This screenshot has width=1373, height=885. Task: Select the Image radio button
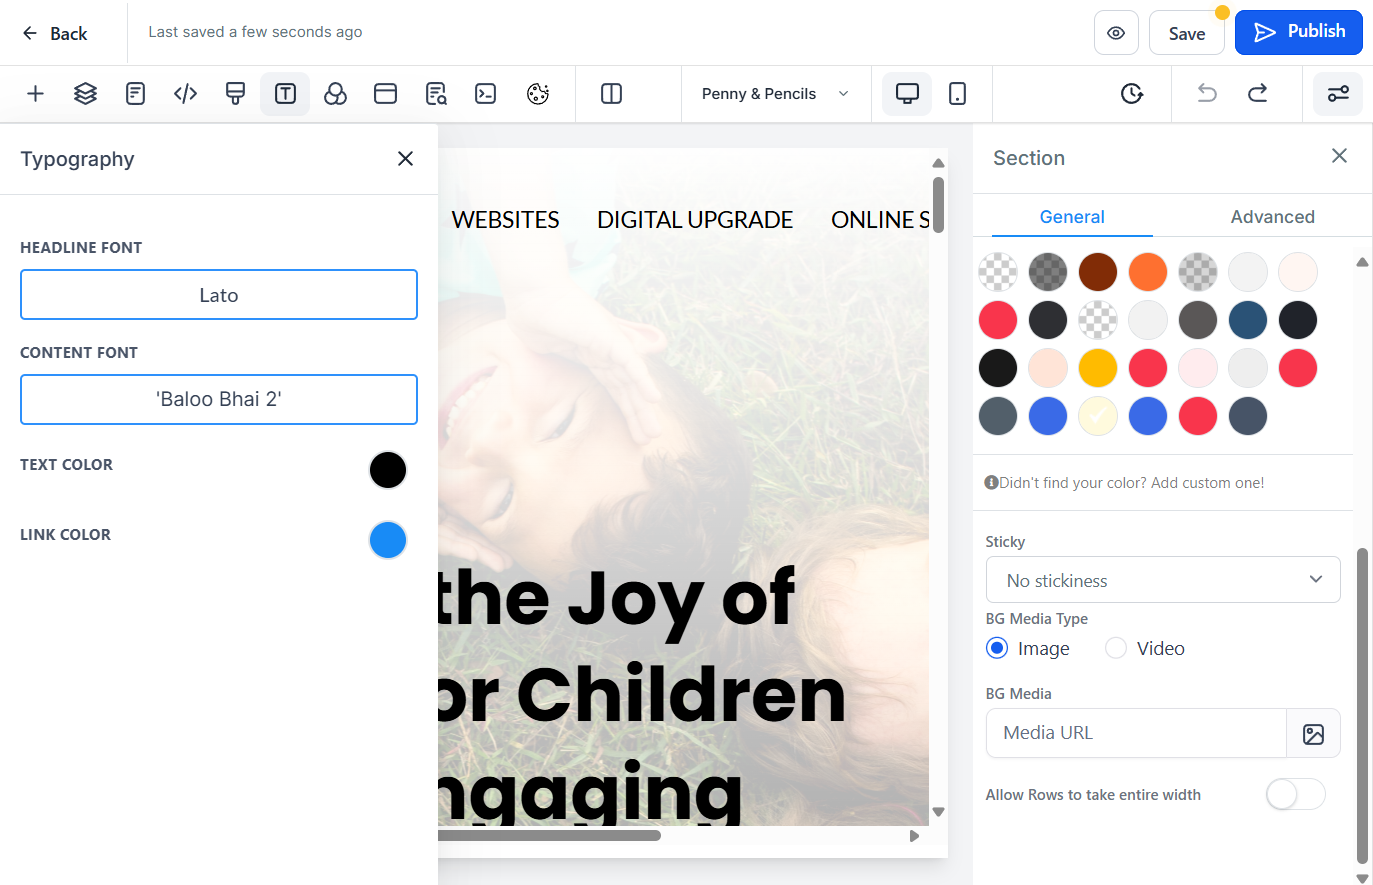(997, 648)
